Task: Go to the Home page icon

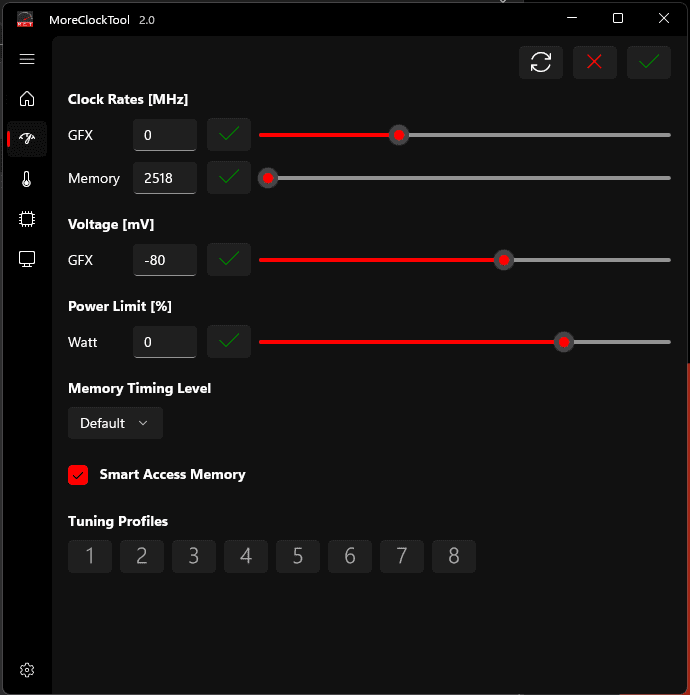Action: [27, 98]
